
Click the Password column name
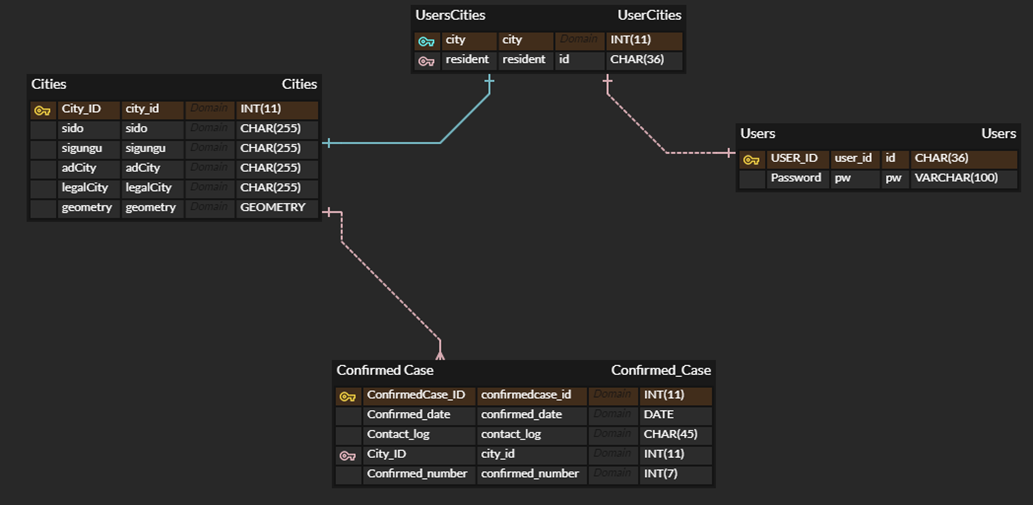[x=797, y=179]
